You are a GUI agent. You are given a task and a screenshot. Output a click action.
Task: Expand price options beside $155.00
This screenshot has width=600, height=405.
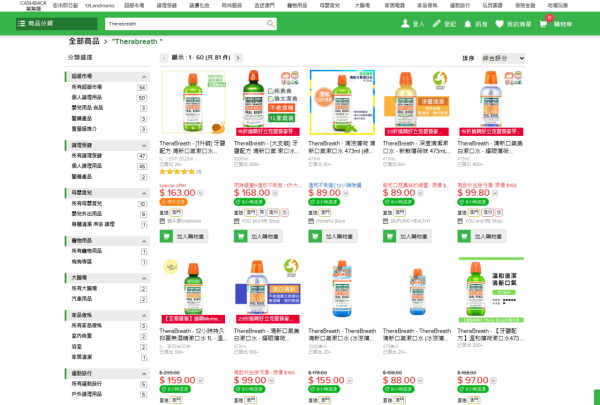(349, 381)
